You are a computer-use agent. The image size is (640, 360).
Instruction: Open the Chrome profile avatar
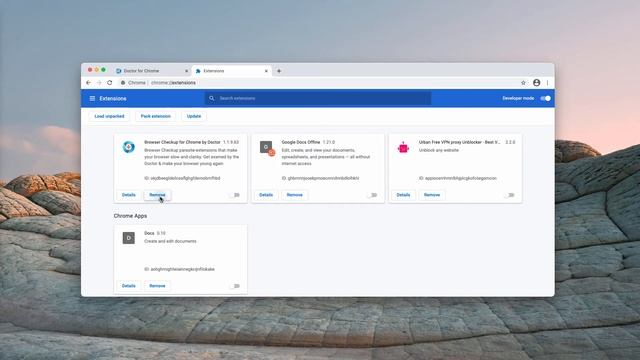tap(536, 83)
